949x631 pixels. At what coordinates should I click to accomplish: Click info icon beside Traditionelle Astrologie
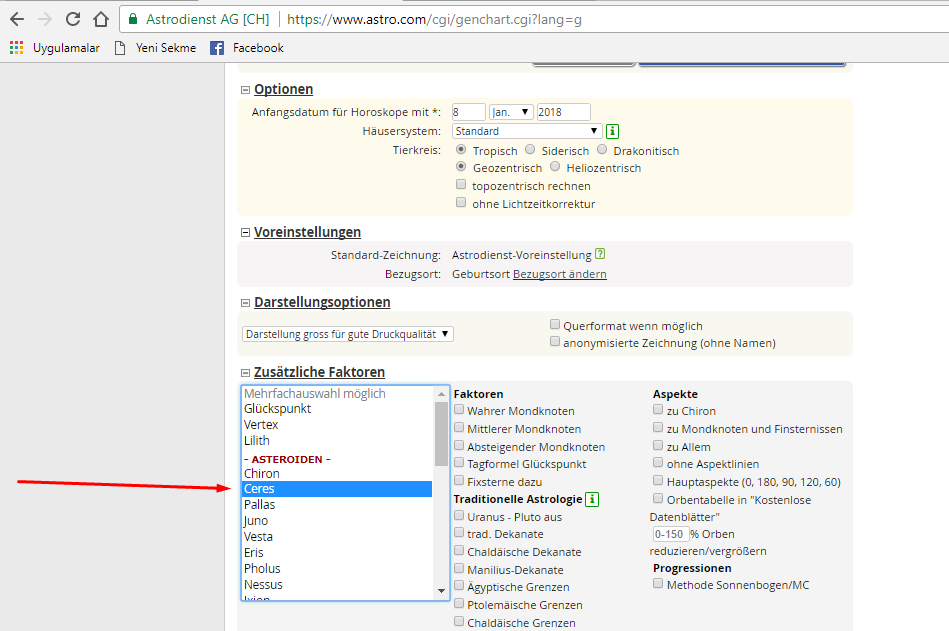pos(593,499)
